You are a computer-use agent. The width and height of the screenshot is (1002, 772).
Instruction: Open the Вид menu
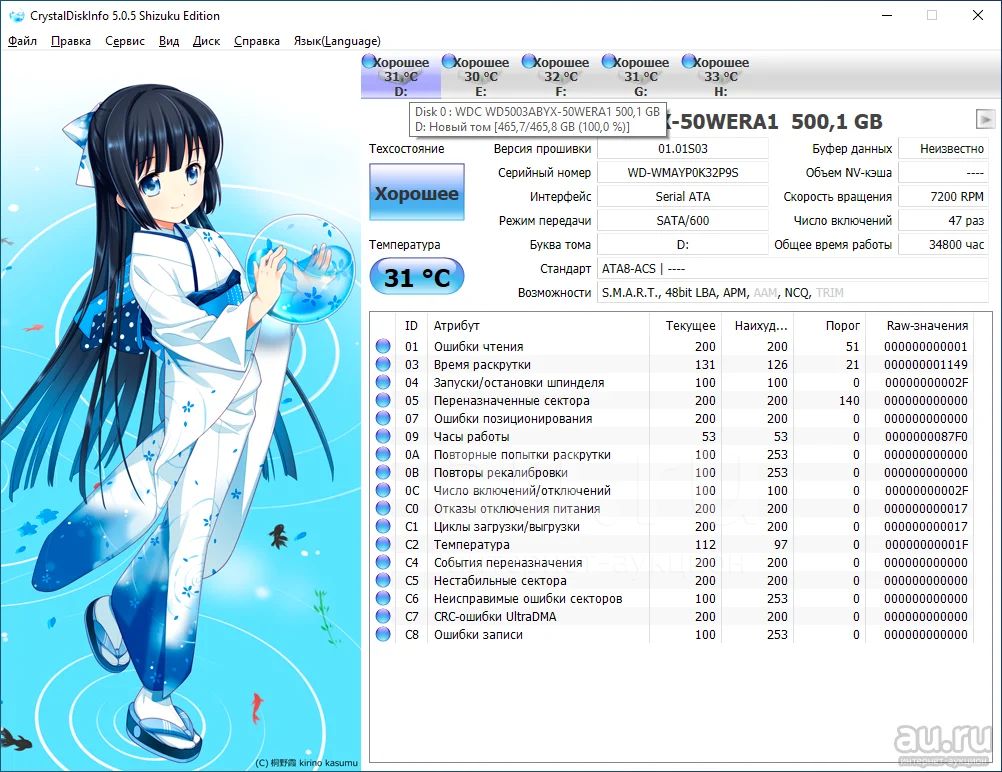click(169, 41)
